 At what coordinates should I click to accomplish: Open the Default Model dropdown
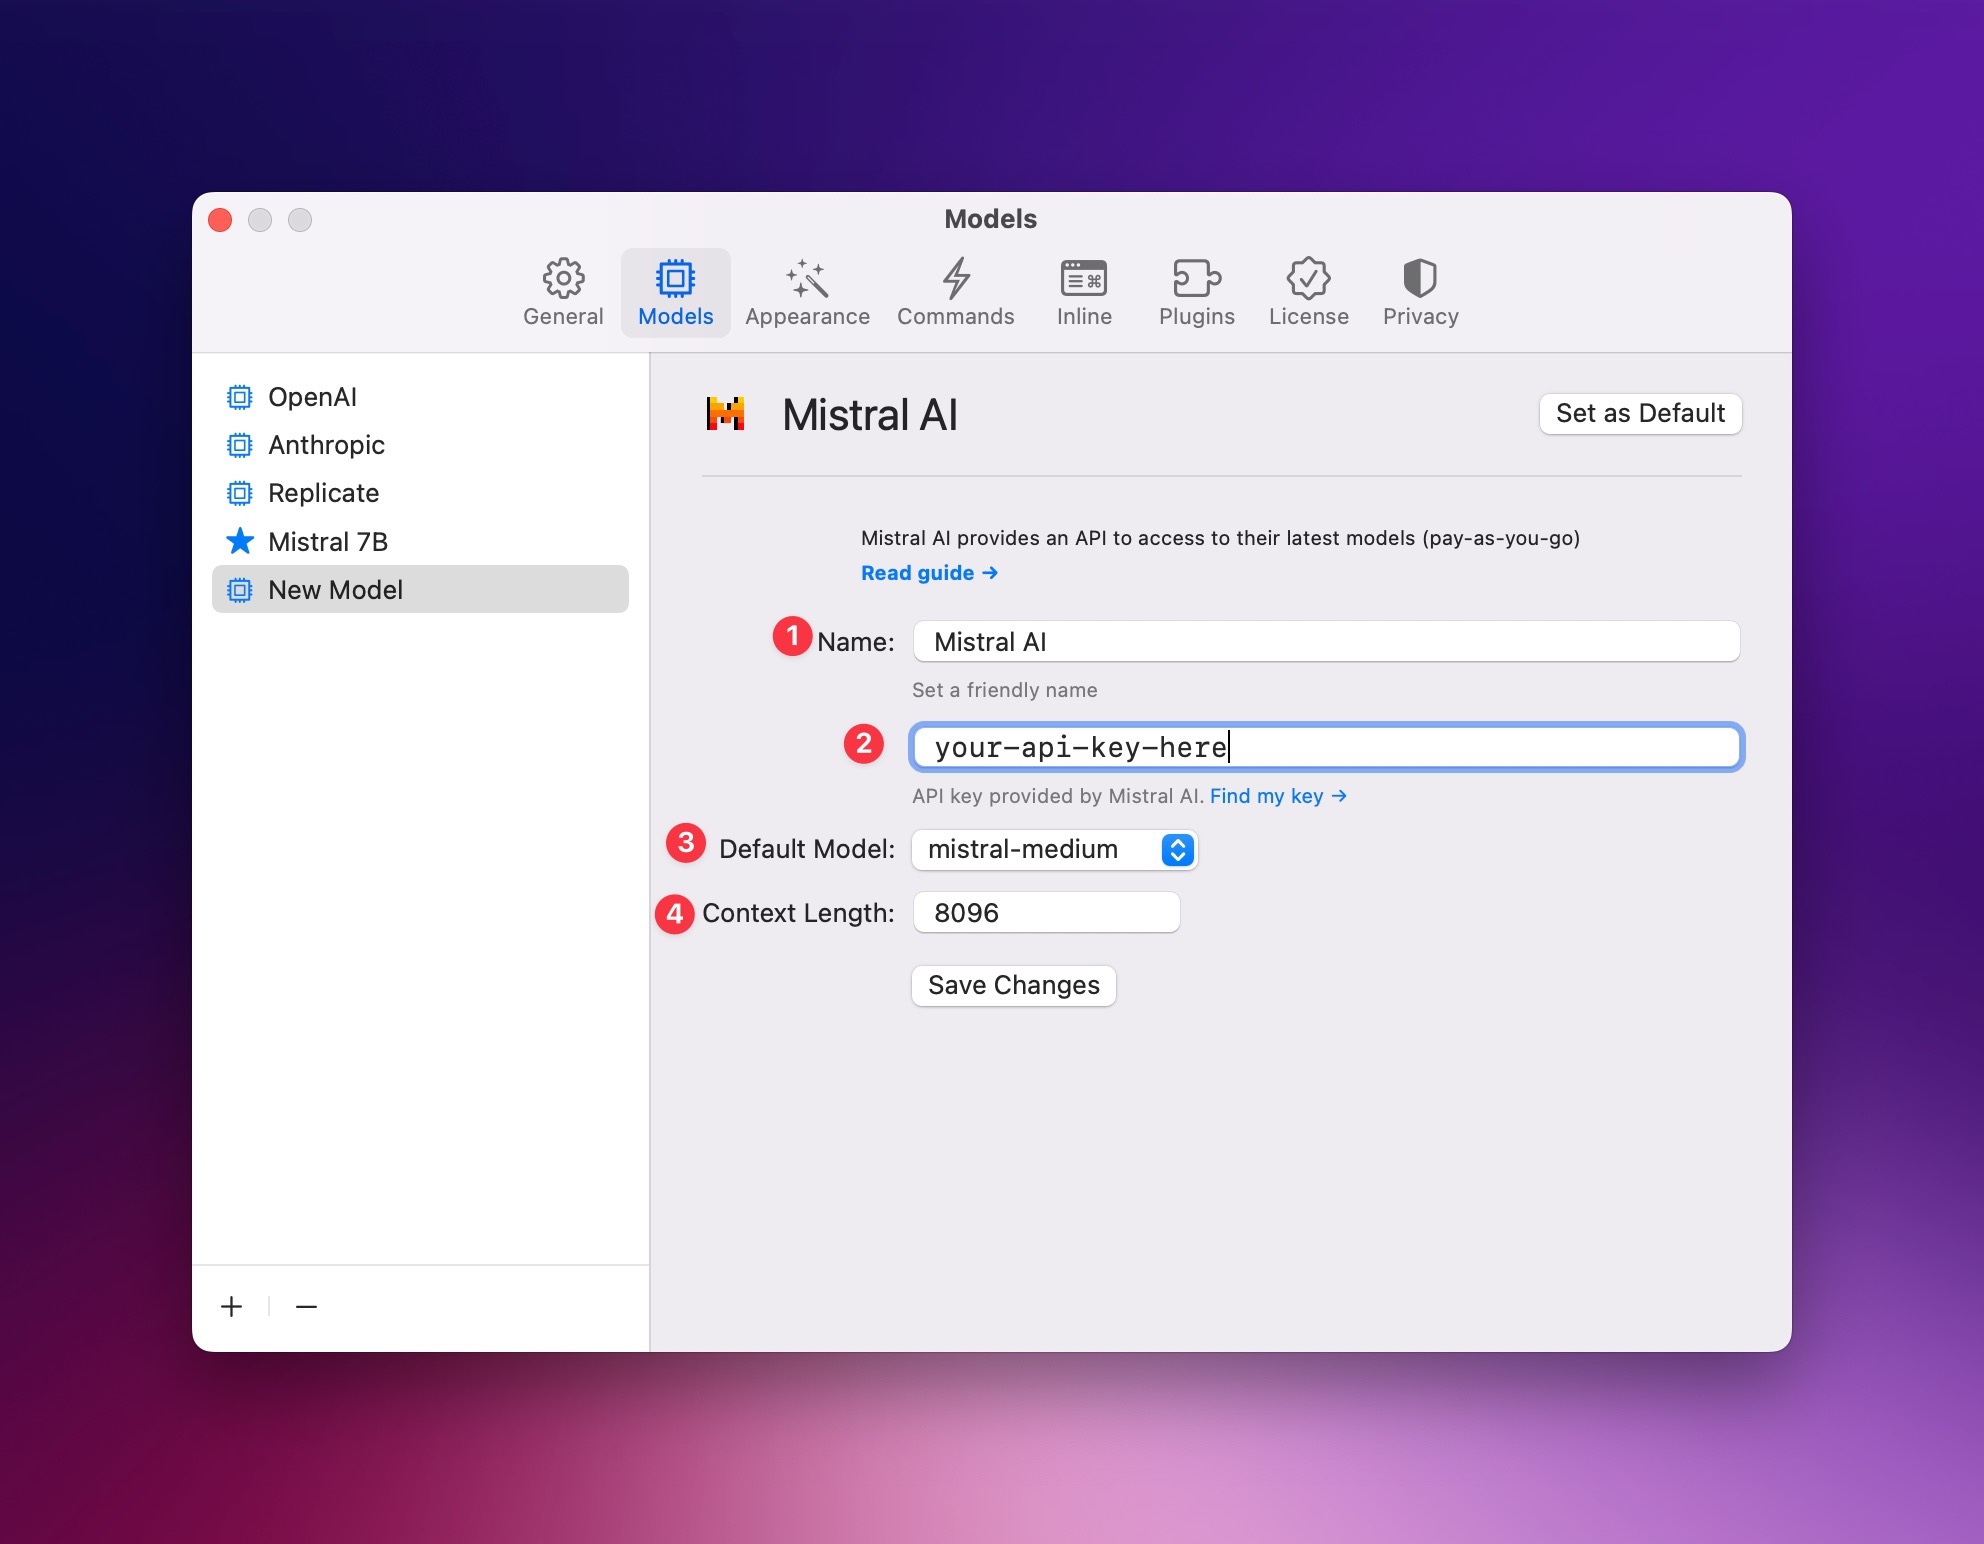coord(1054,850)
